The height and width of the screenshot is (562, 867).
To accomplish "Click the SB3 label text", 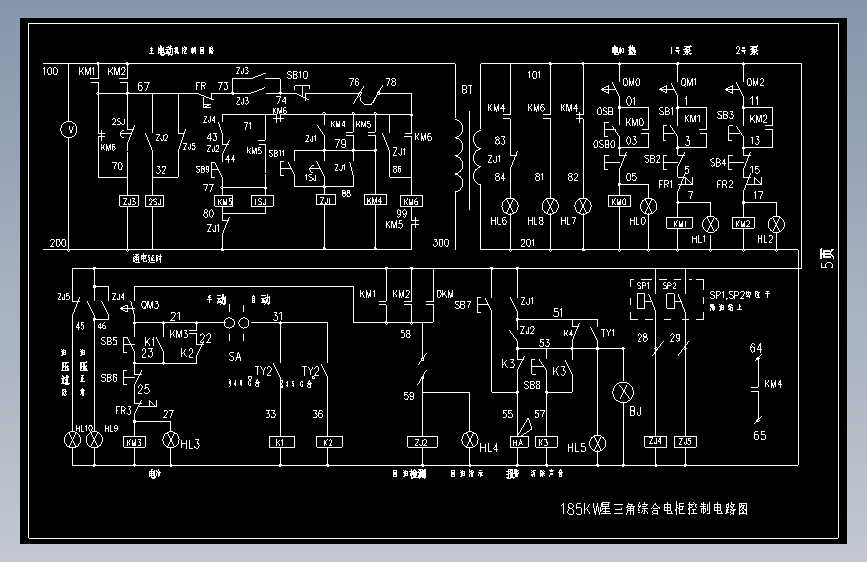I will pos(725,115).
